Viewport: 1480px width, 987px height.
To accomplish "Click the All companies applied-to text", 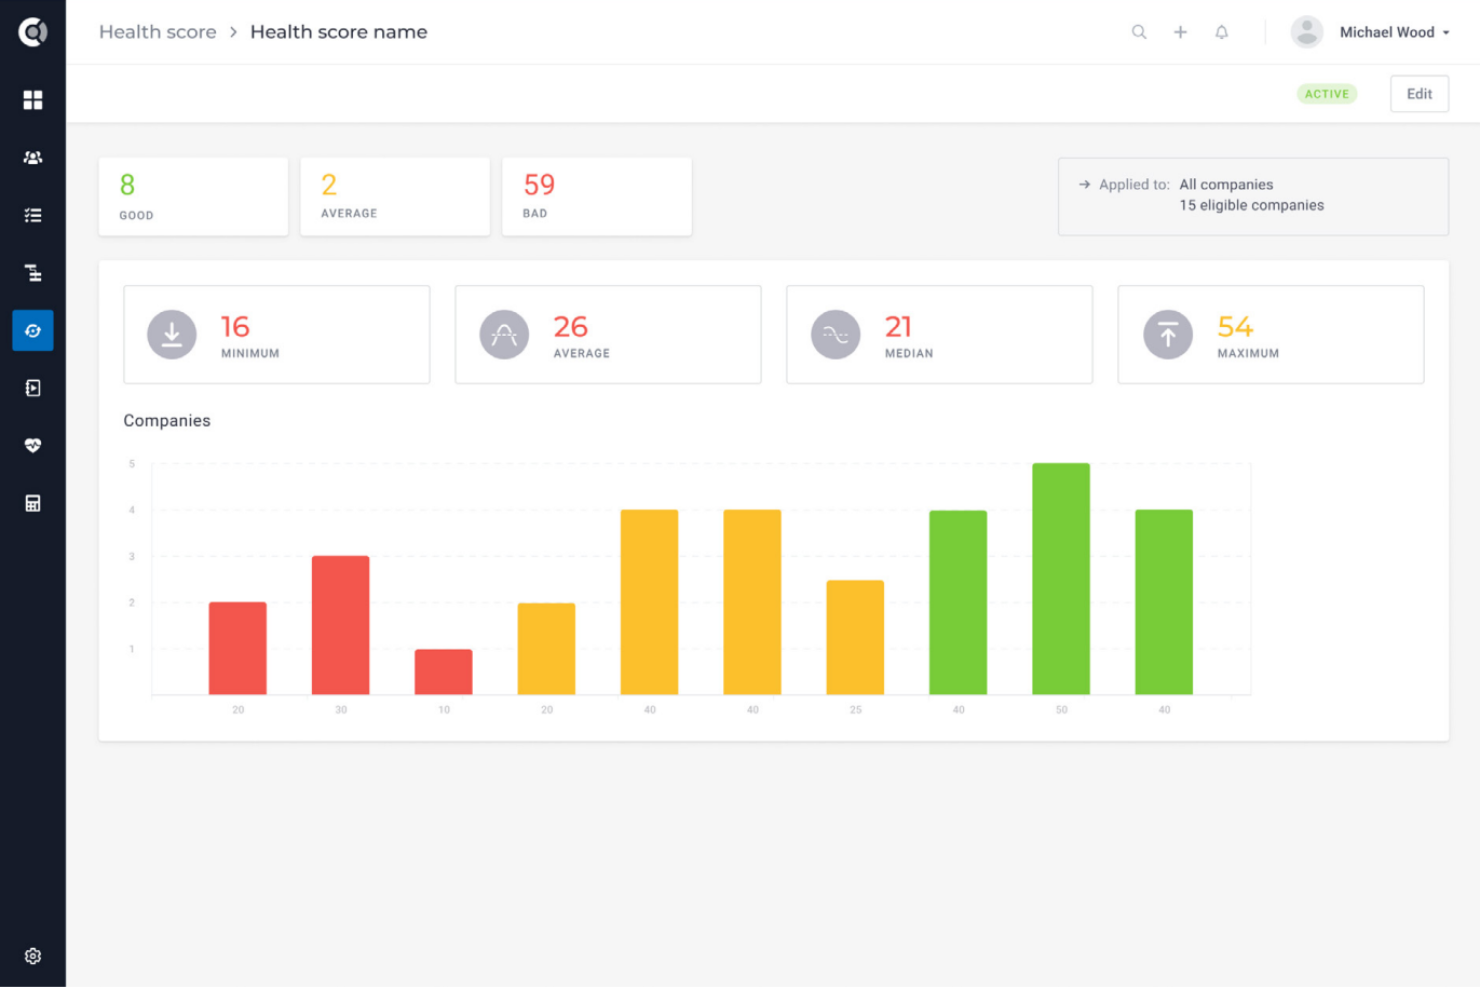I will point(1226,184).
